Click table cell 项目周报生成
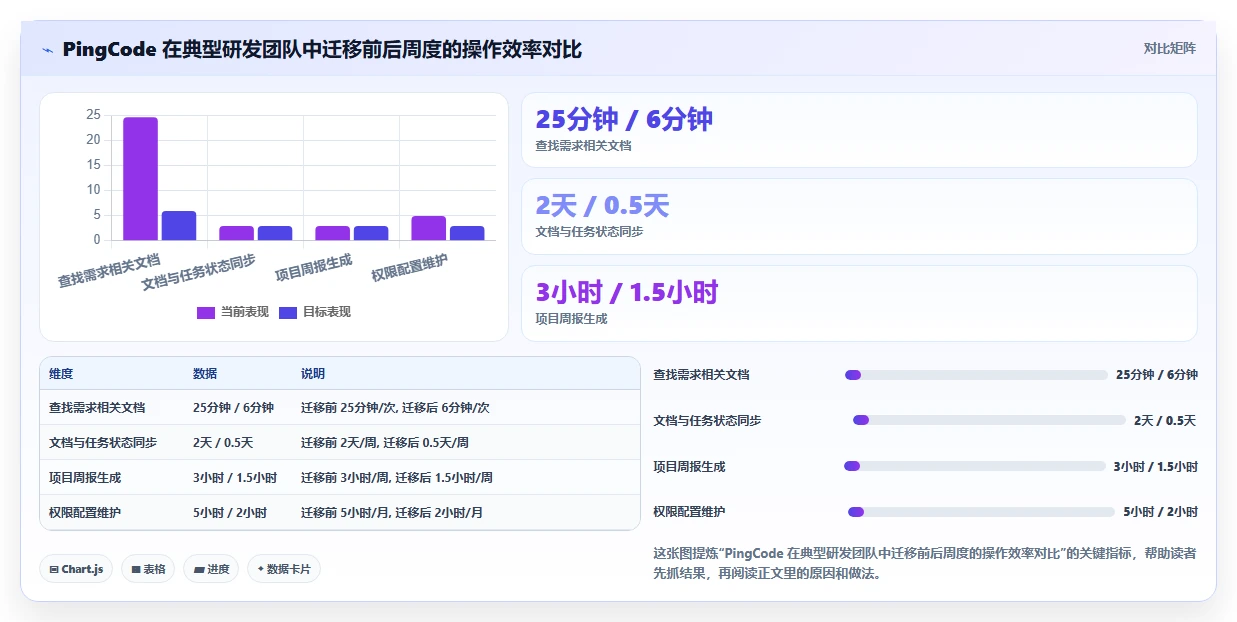The width and height of the screenshot is (1237, 622). (85, 478)
